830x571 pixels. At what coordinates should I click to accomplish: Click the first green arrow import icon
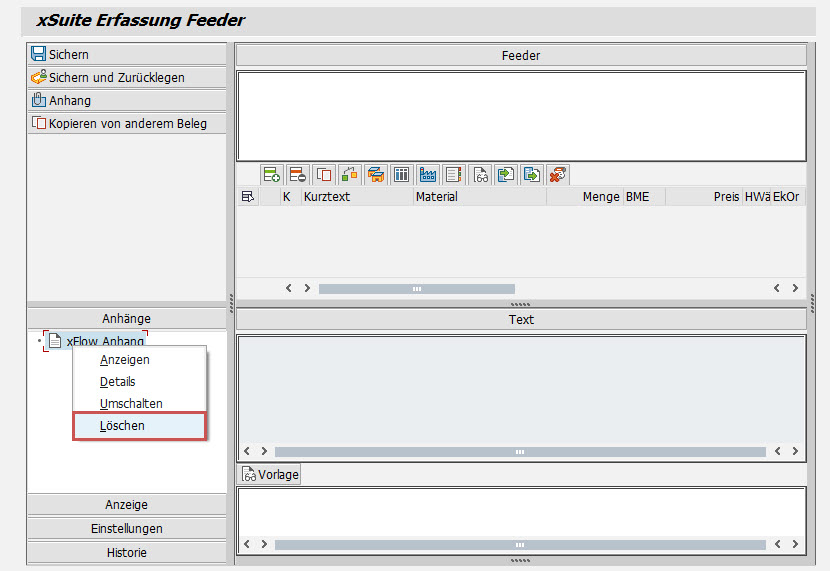pyautogui.click(x=506, y=175)
